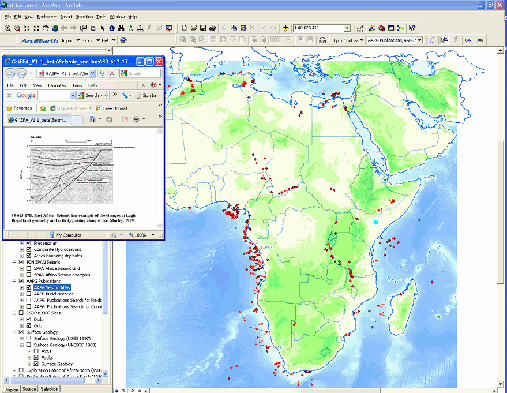Check the SPAN Africa Seismic examples layer box
507x393 pixels.
[29, 275]
